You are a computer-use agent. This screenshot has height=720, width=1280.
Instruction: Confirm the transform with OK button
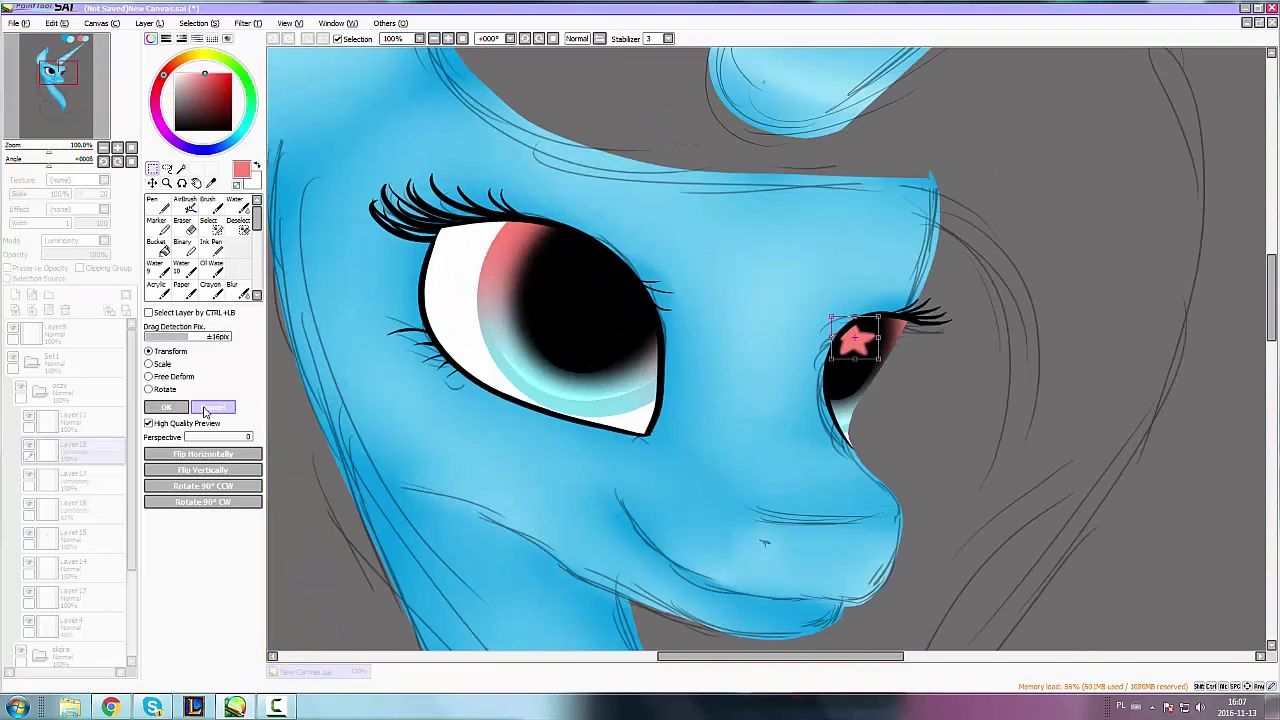point(166,408)
